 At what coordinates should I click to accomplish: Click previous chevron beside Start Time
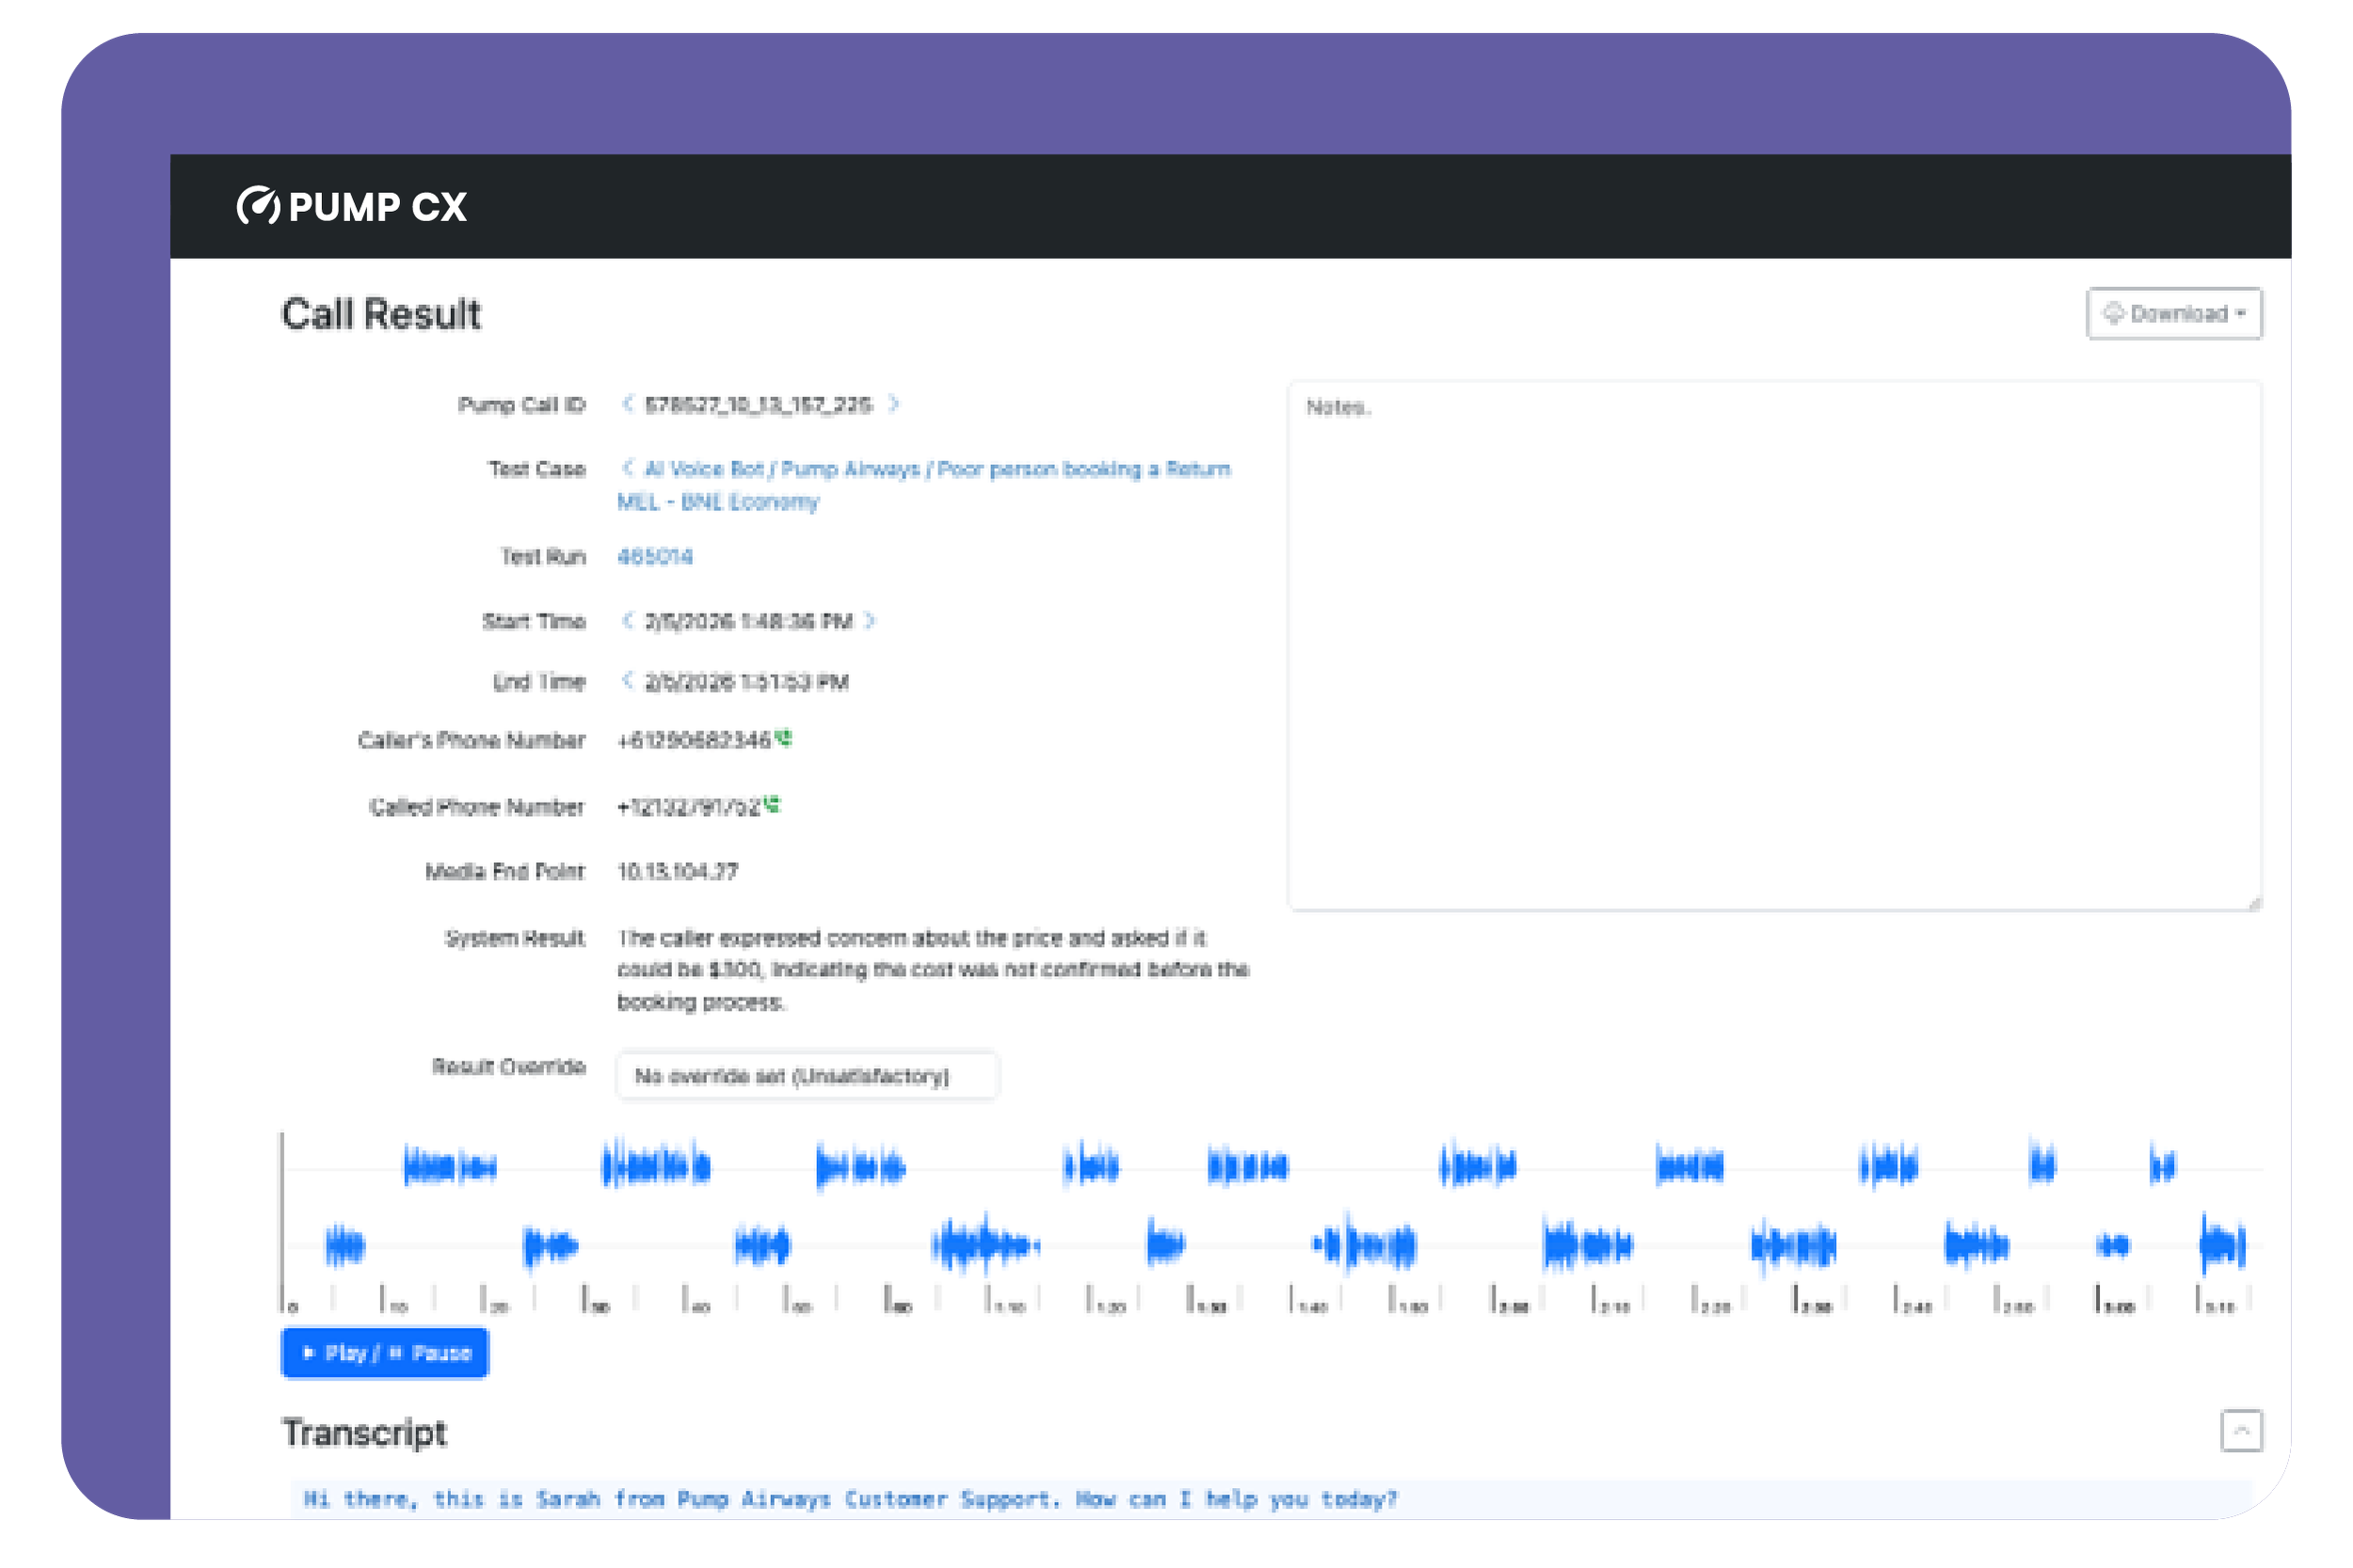[x=627, y=621]
